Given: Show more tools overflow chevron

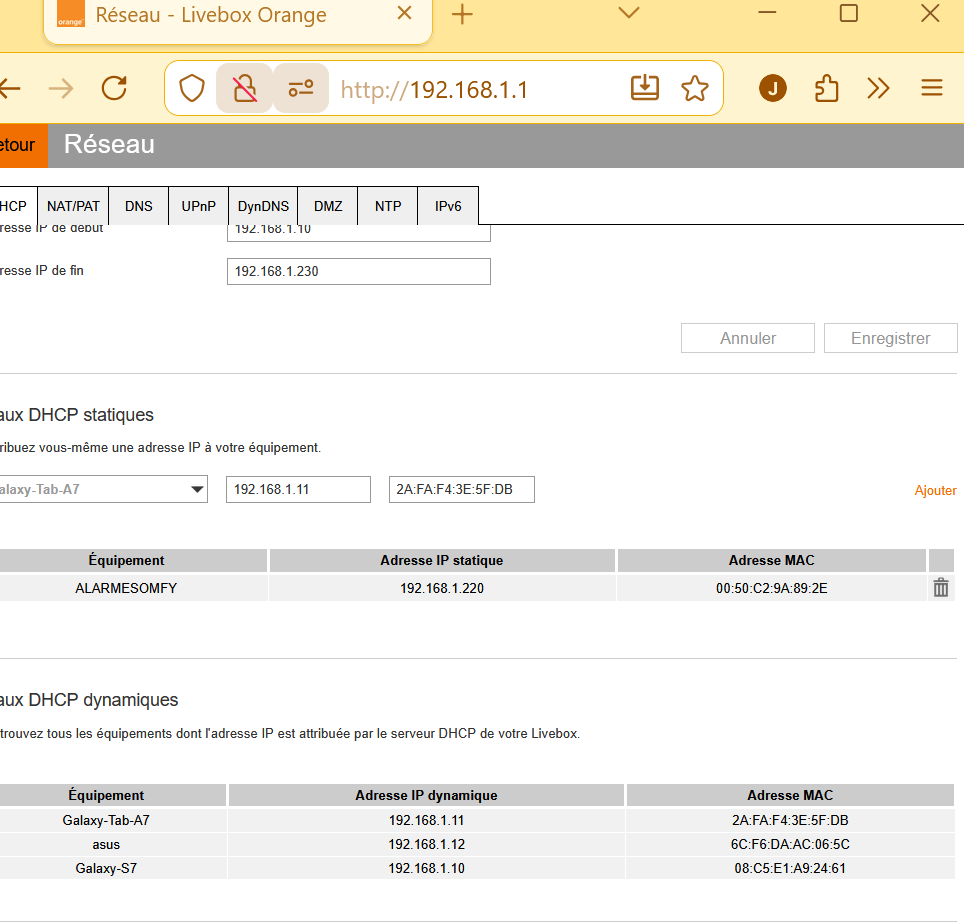Looking at the screenshot, I should coord(878,89).
